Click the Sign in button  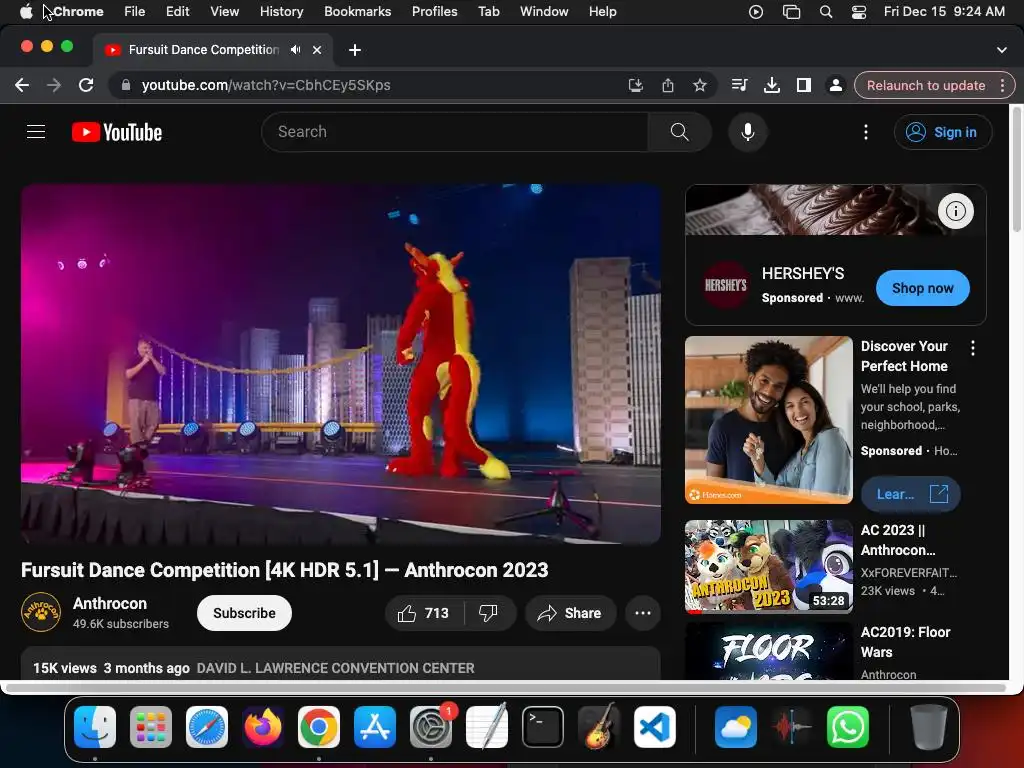[x=942, y=132]
